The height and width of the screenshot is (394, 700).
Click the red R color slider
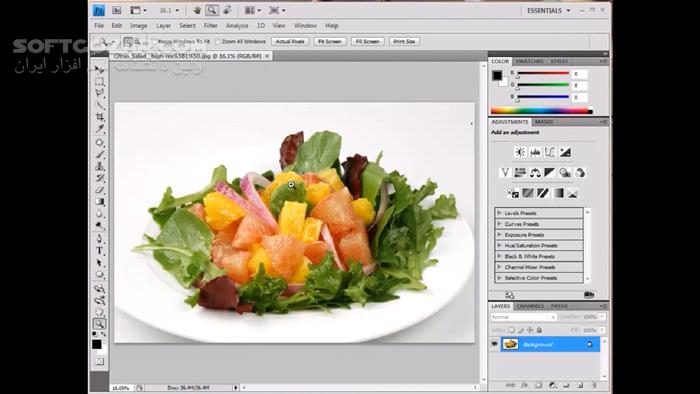point(543,73)
